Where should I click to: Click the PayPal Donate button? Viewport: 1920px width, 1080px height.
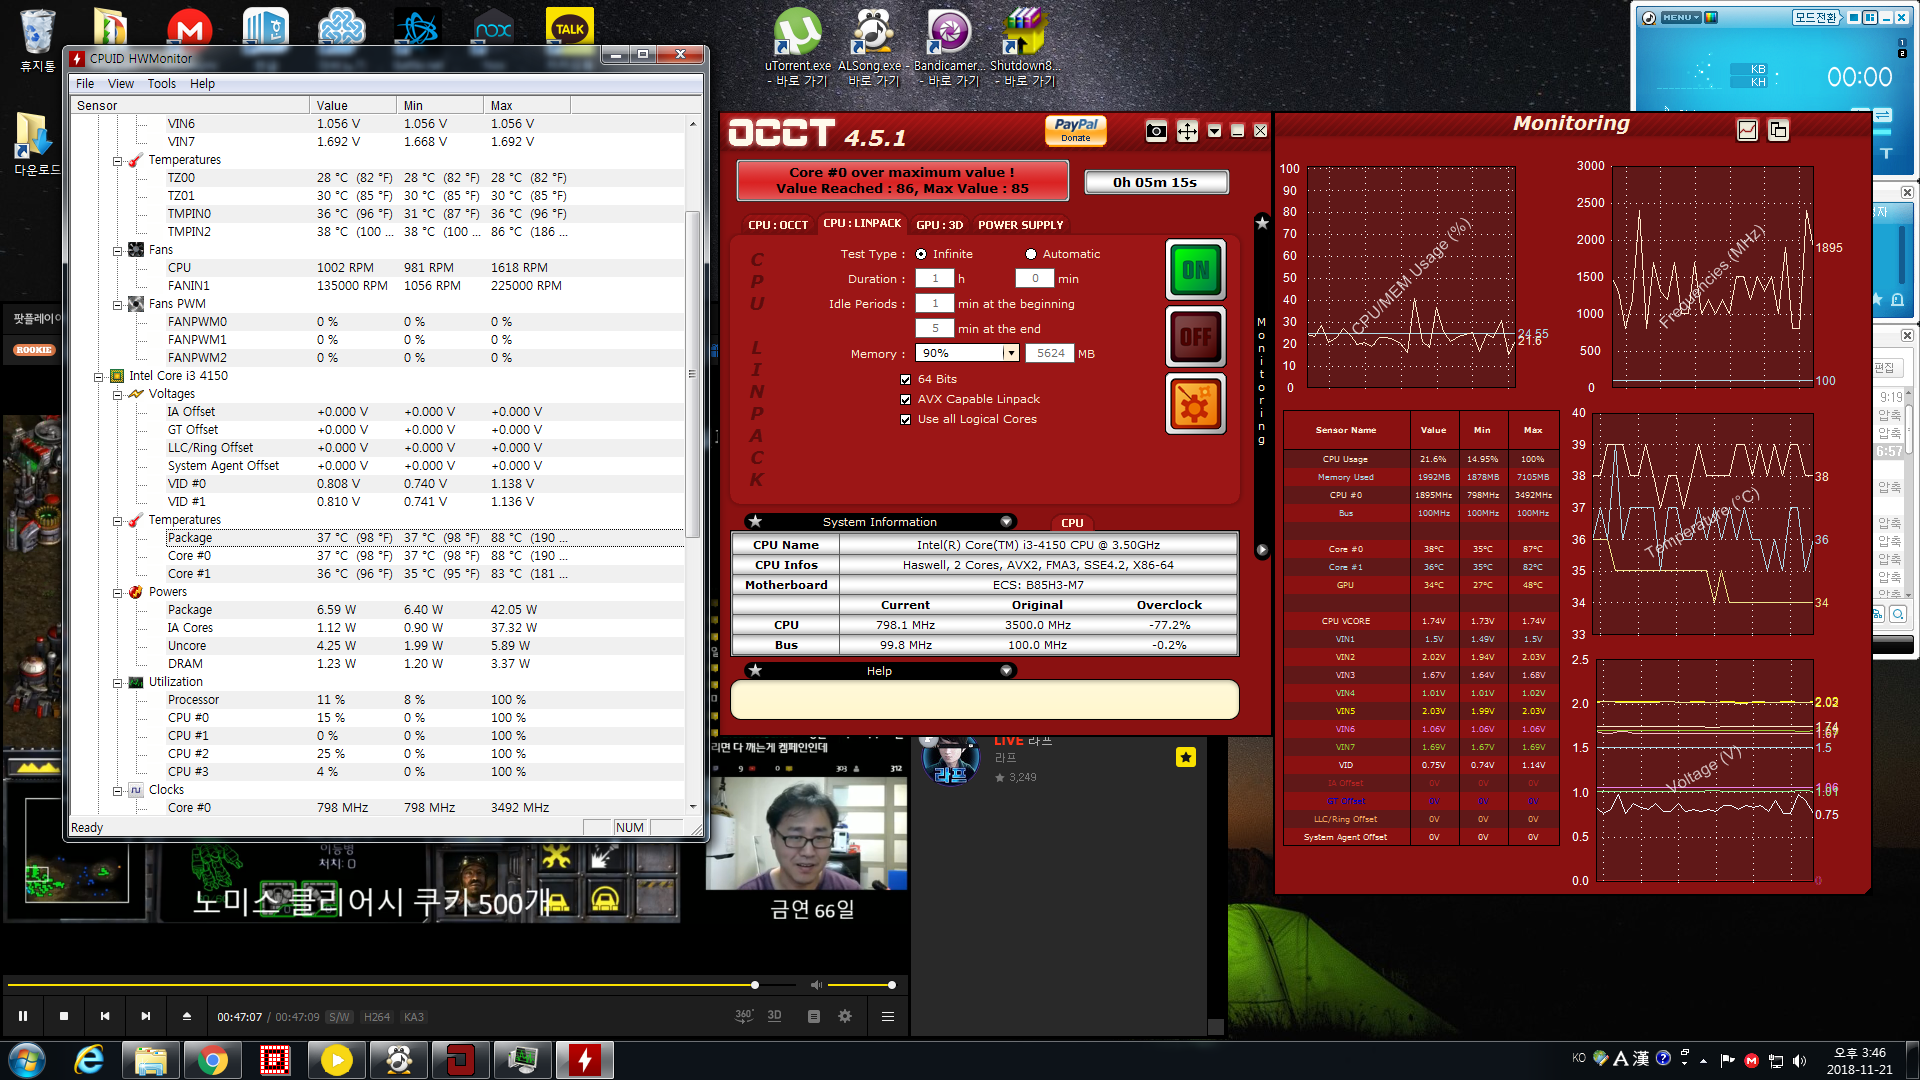tap(1076, 130)
